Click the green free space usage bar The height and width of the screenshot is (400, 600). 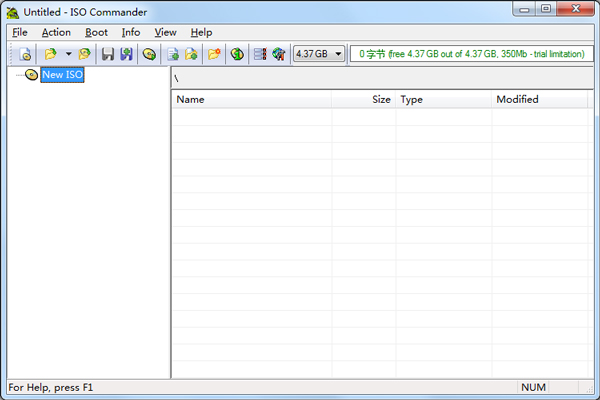472,54
